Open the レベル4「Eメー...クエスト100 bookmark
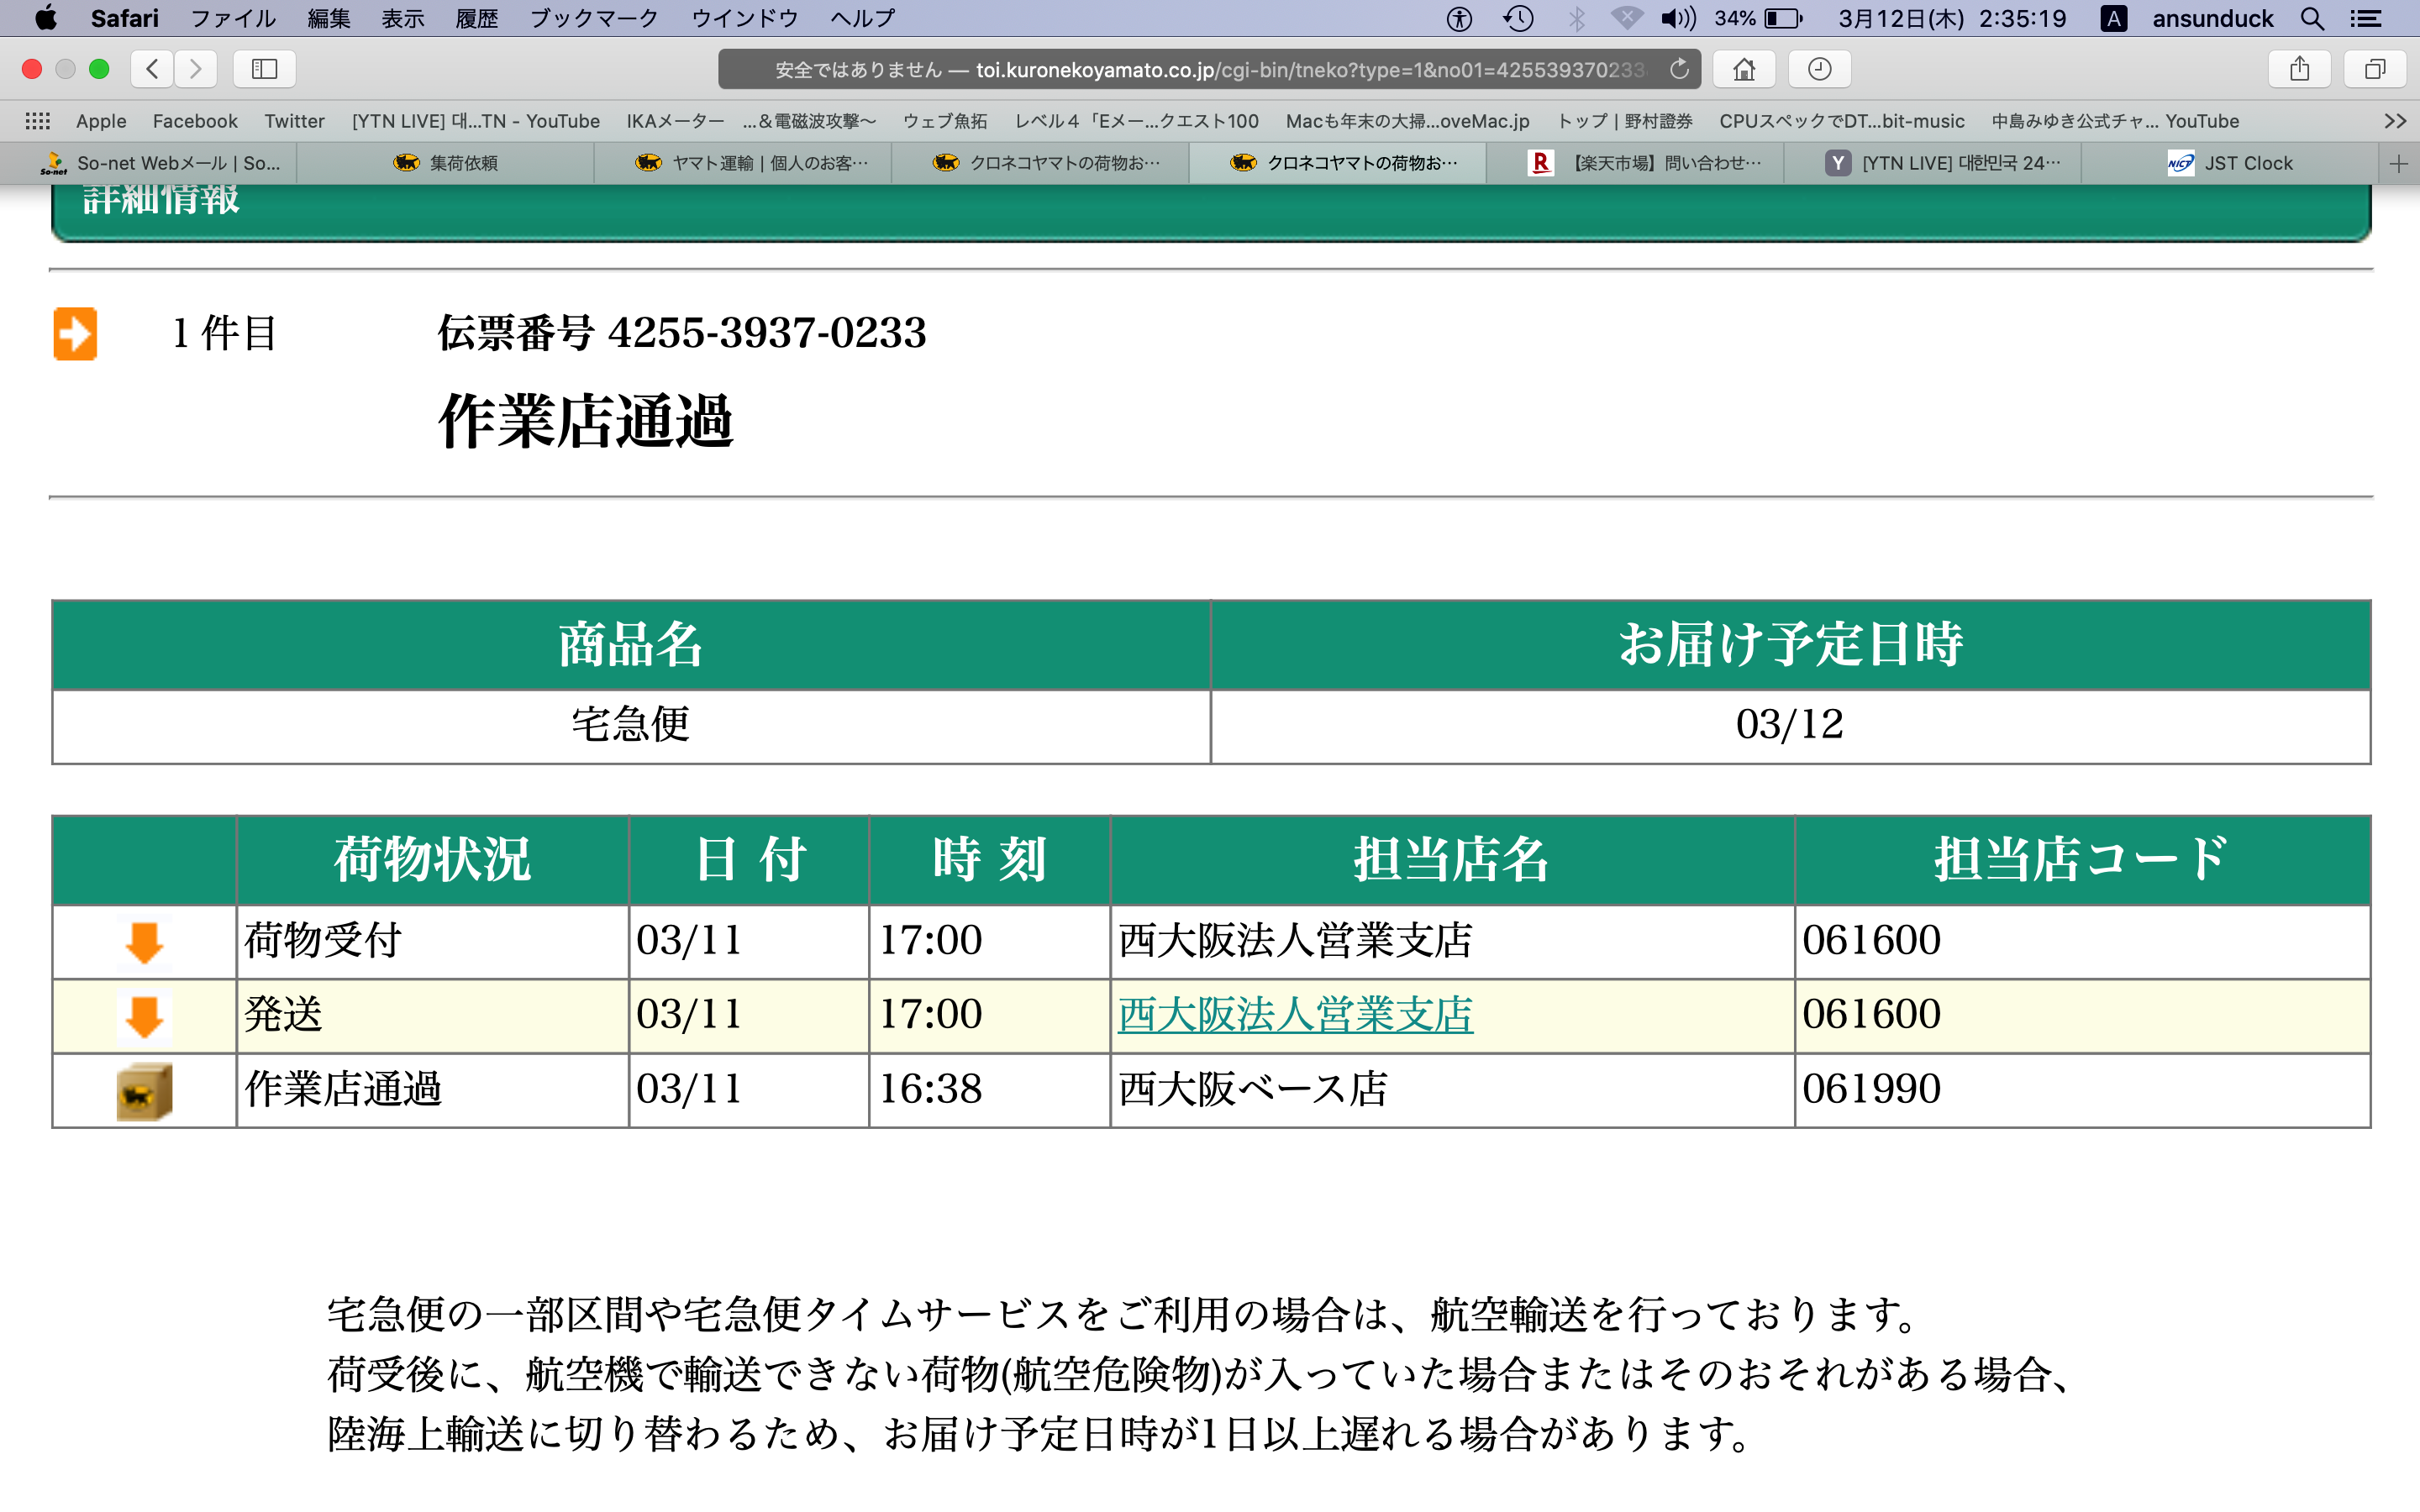This screenshot has height=1512, width=2420. pos(1137,121)
